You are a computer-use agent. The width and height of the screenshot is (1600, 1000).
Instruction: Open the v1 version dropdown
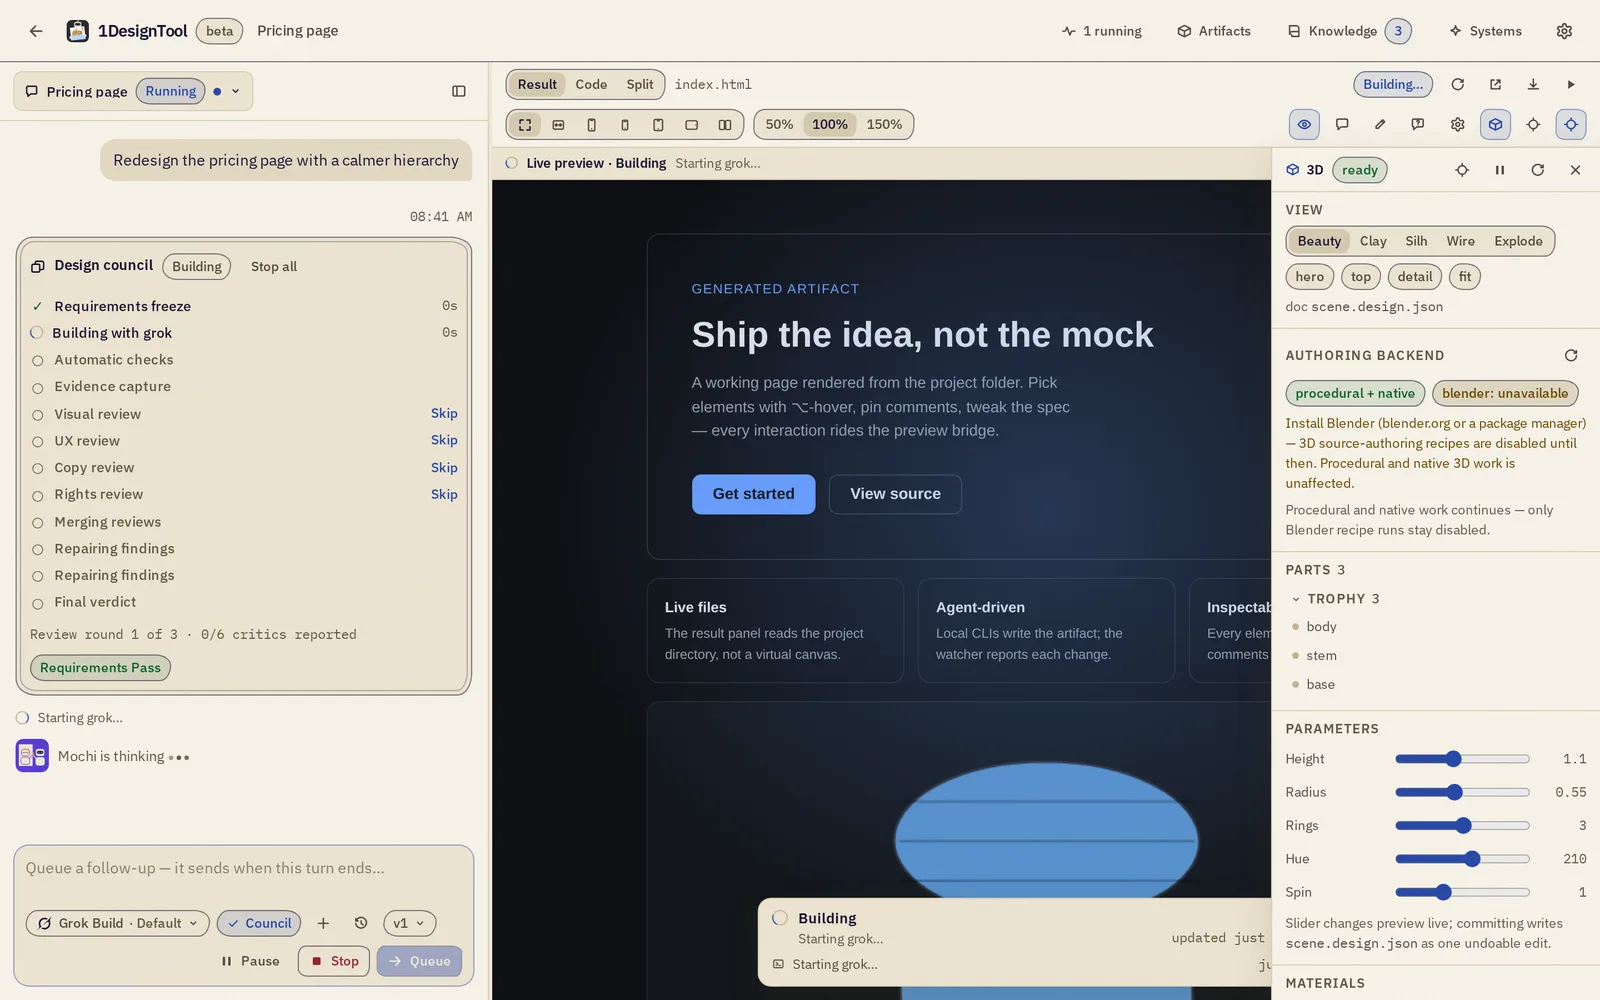(410, 923)
